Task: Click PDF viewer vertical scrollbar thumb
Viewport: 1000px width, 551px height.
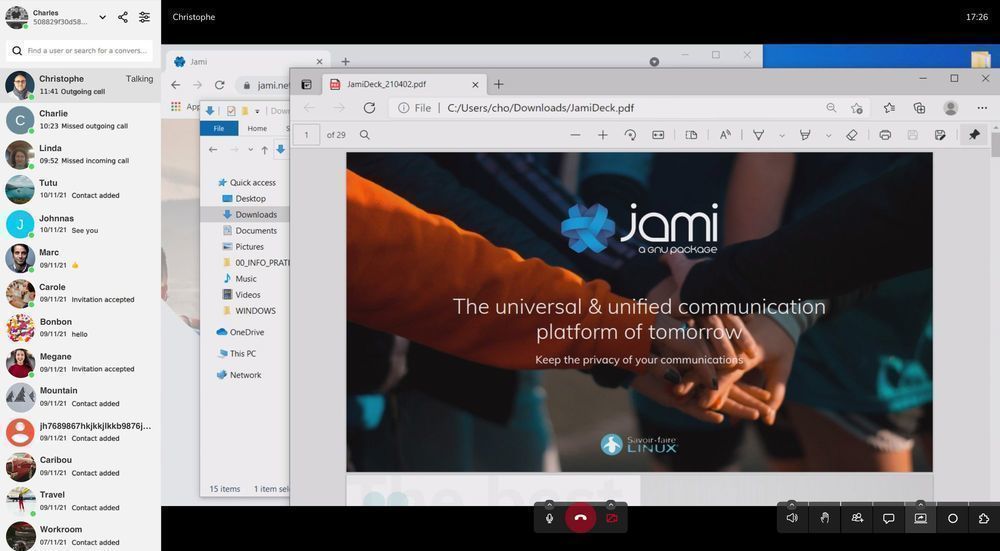Action: pyautogui.click(x=995, y=145)
